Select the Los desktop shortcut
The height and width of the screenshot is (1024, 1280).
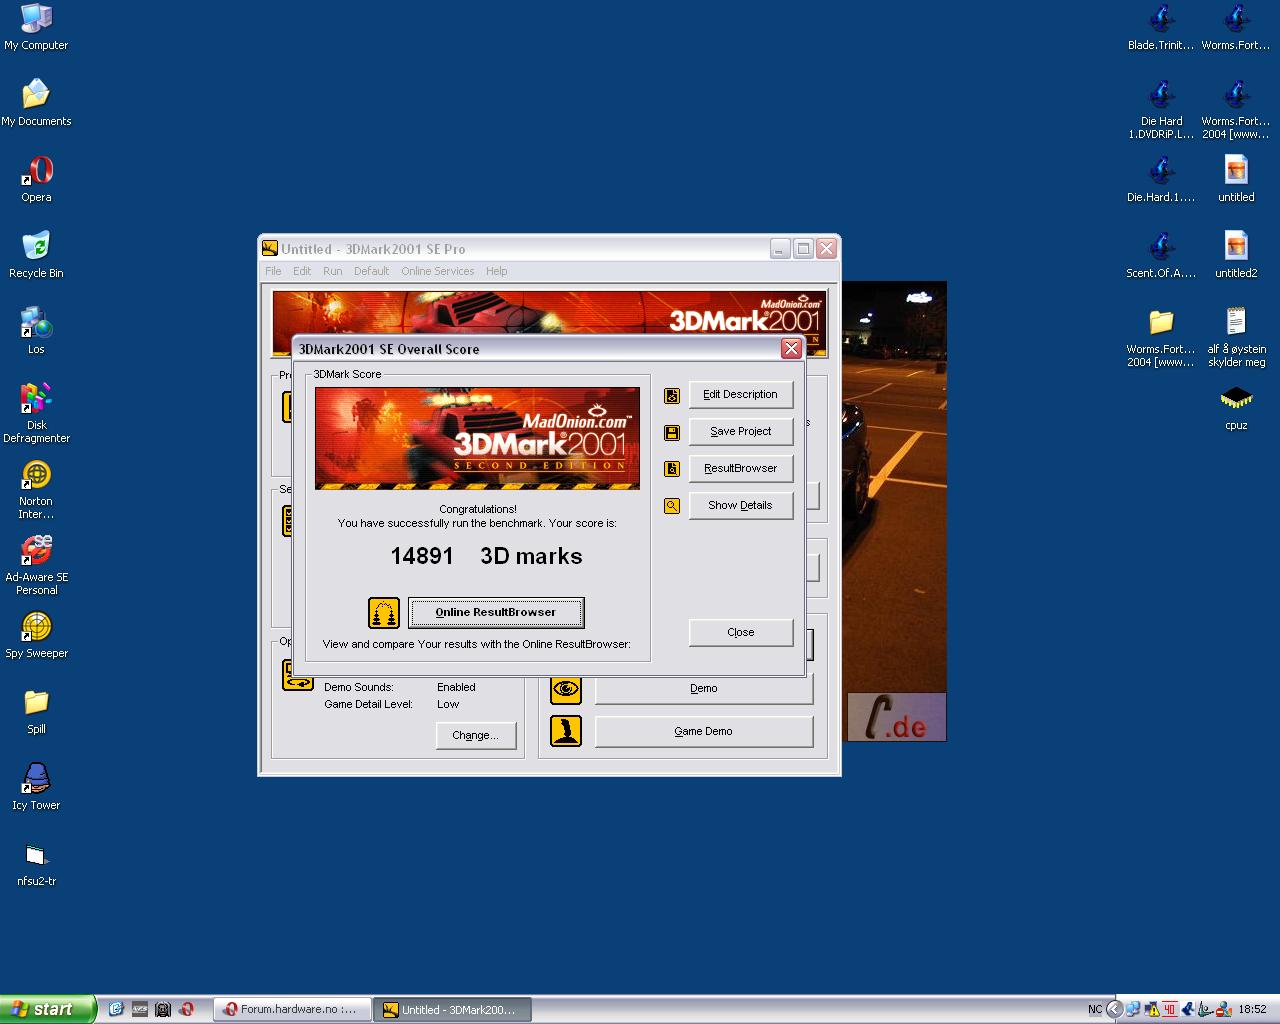coord(36,331)
